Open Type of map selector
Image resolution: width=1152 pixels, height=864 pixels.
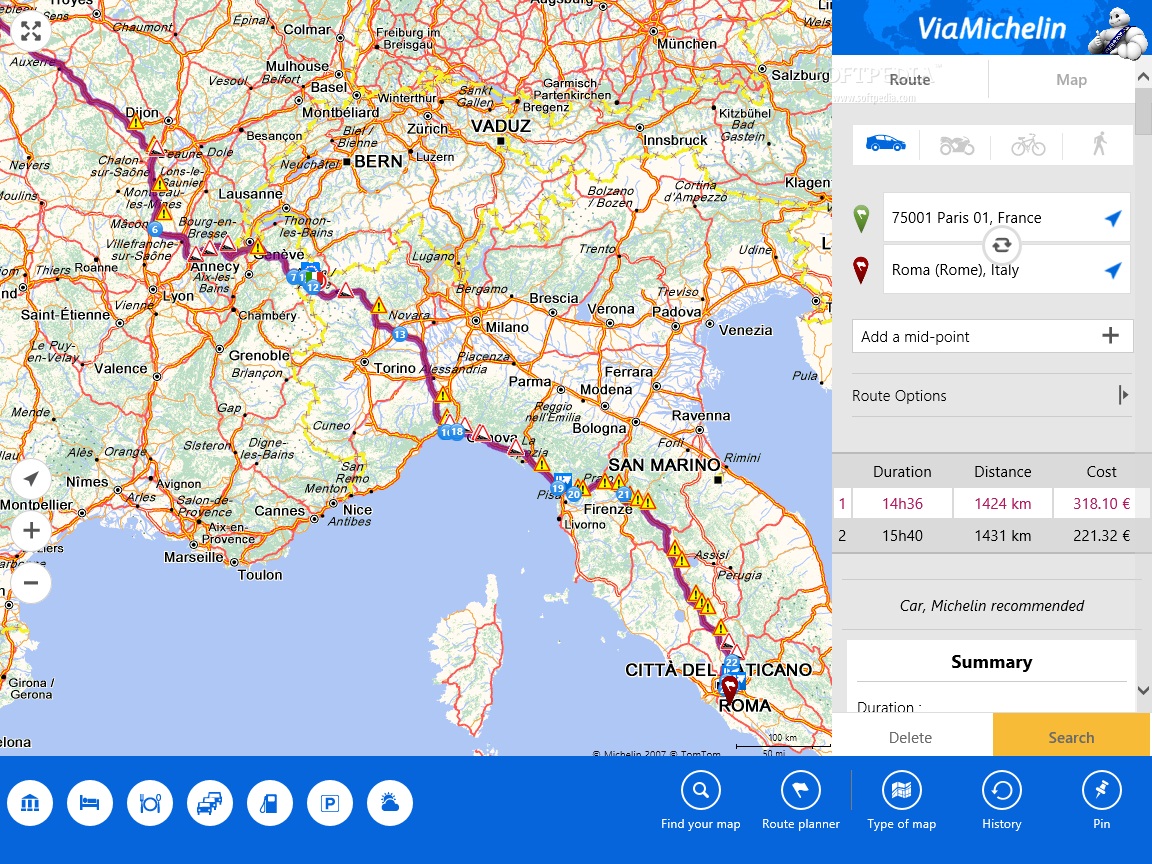[901, 801]
